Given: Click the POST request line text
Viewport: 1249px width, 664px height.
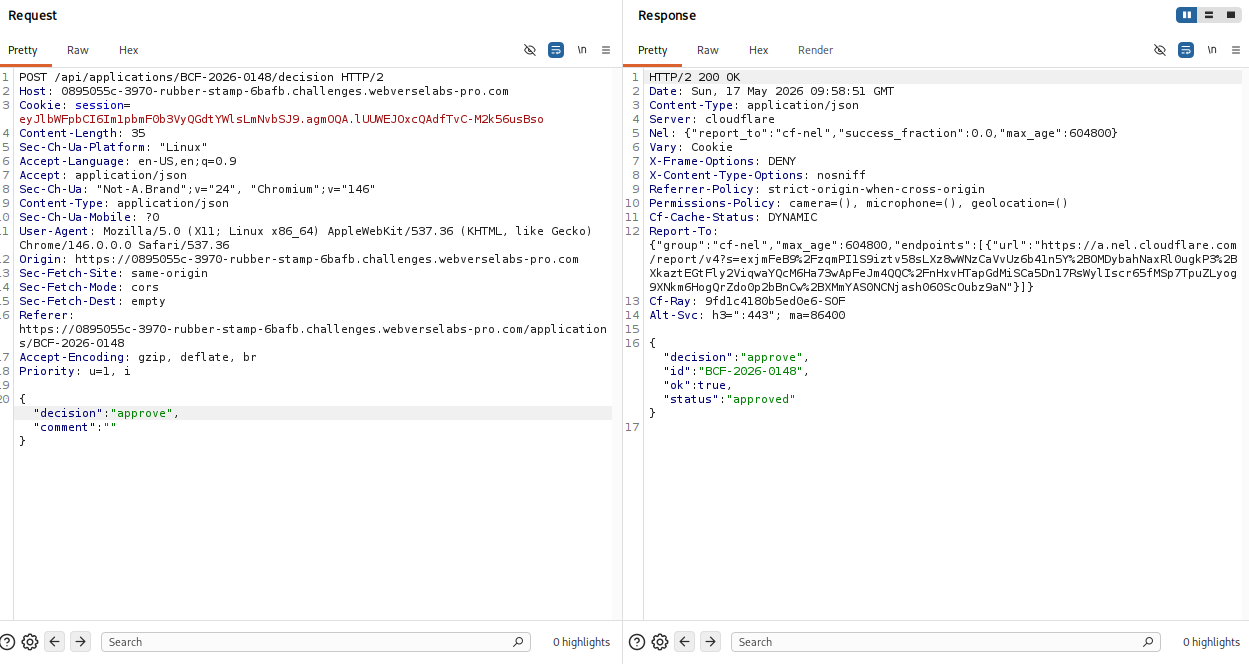Looking at the screenshot, I should 201,77.
